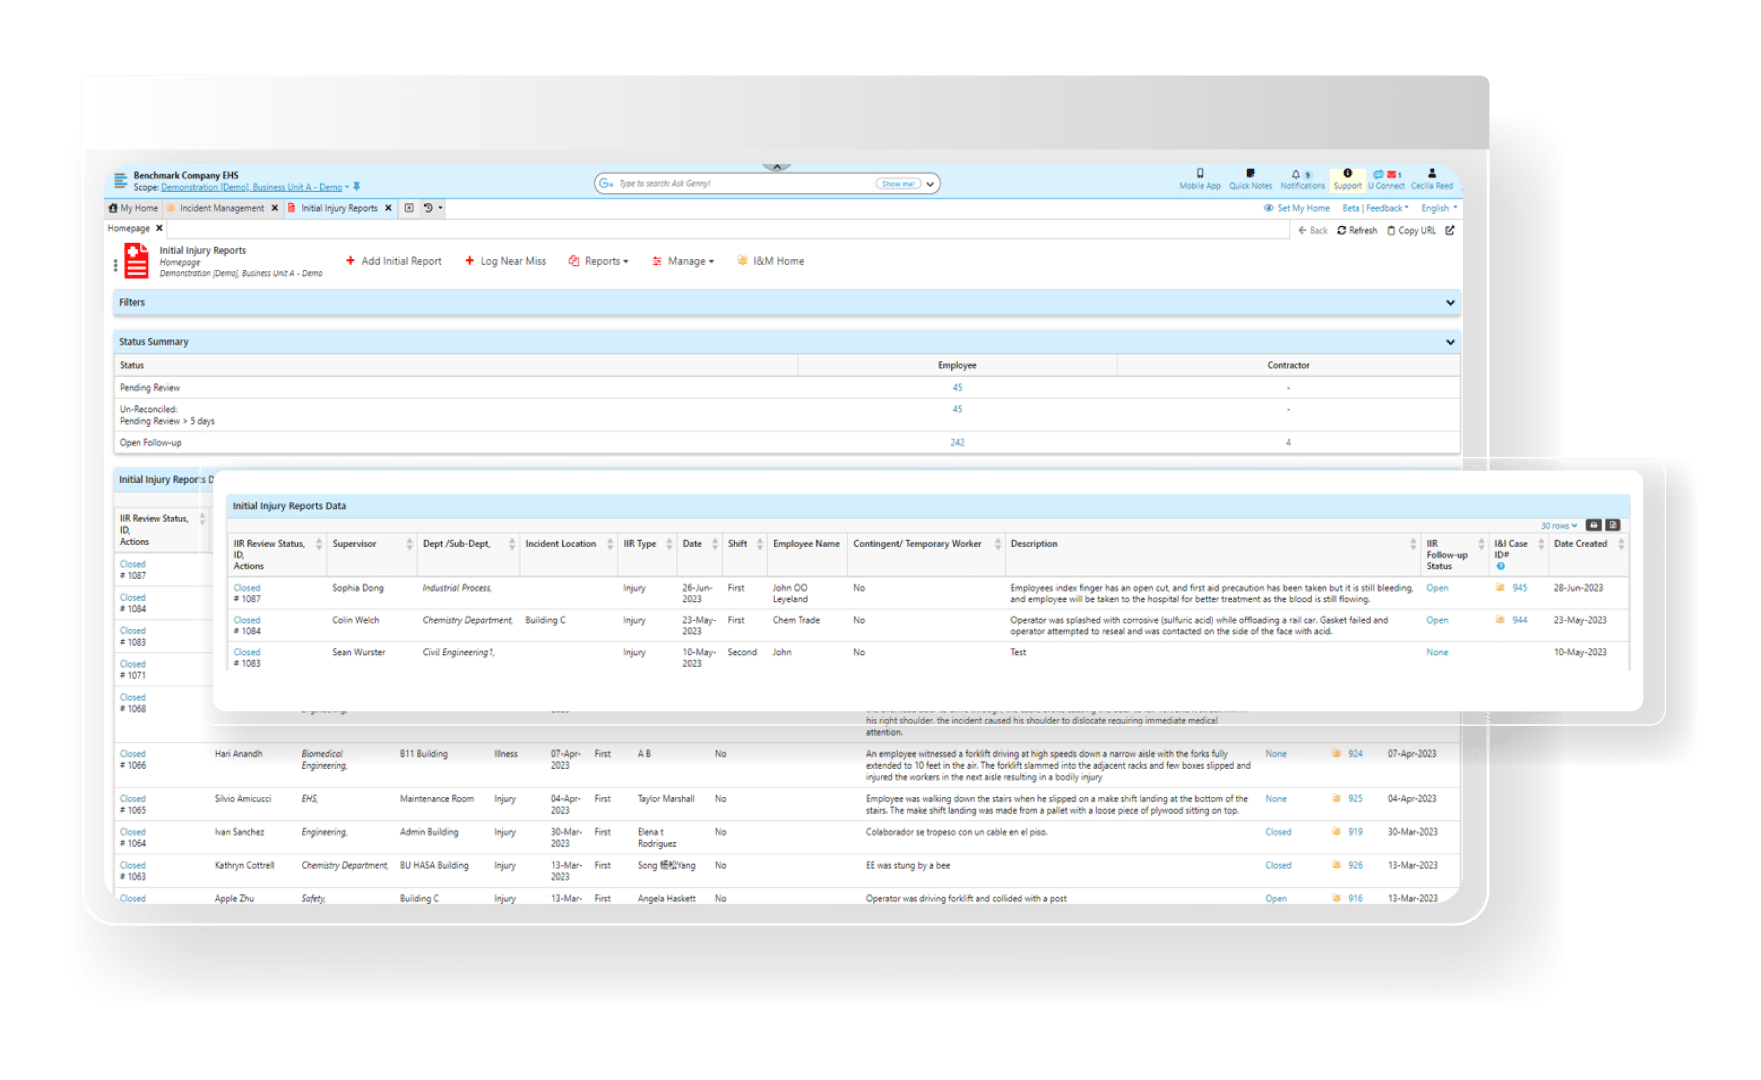The image size is (1761, 1080).
Task: Open the Open Follow-up employee count 242
Action: [x=957, y=442]
